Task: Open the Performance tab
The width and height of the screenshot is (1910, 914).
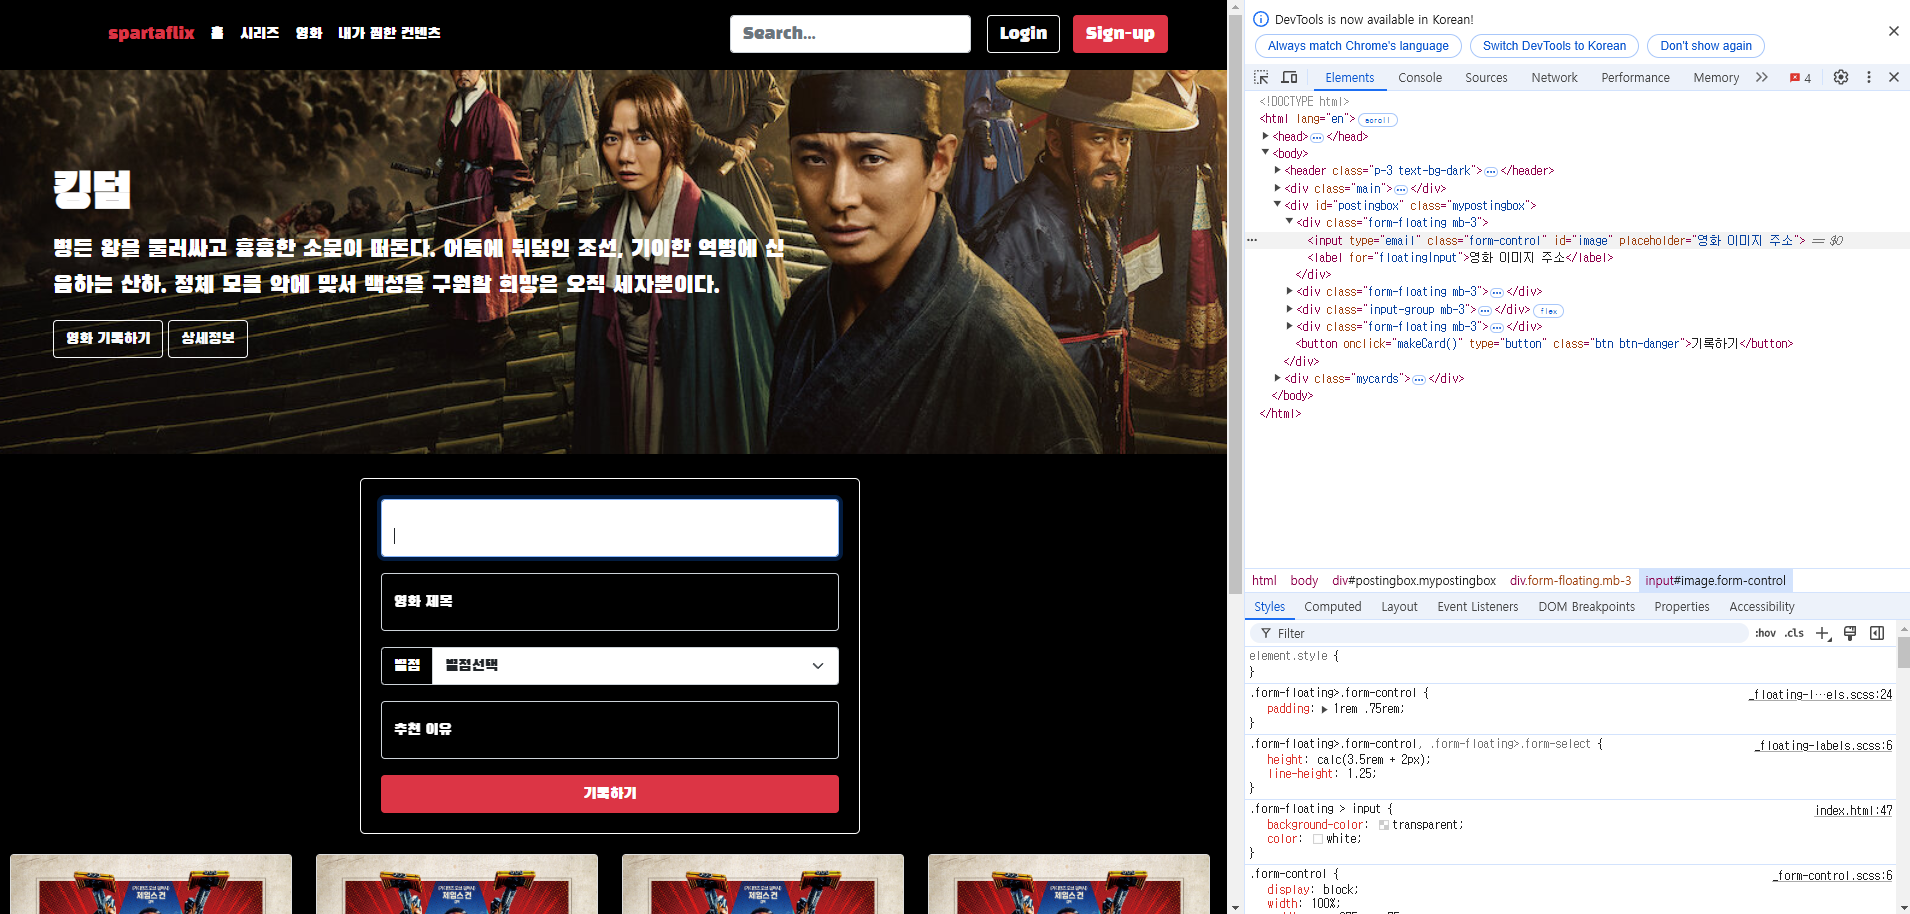Action: (1635, 77)
